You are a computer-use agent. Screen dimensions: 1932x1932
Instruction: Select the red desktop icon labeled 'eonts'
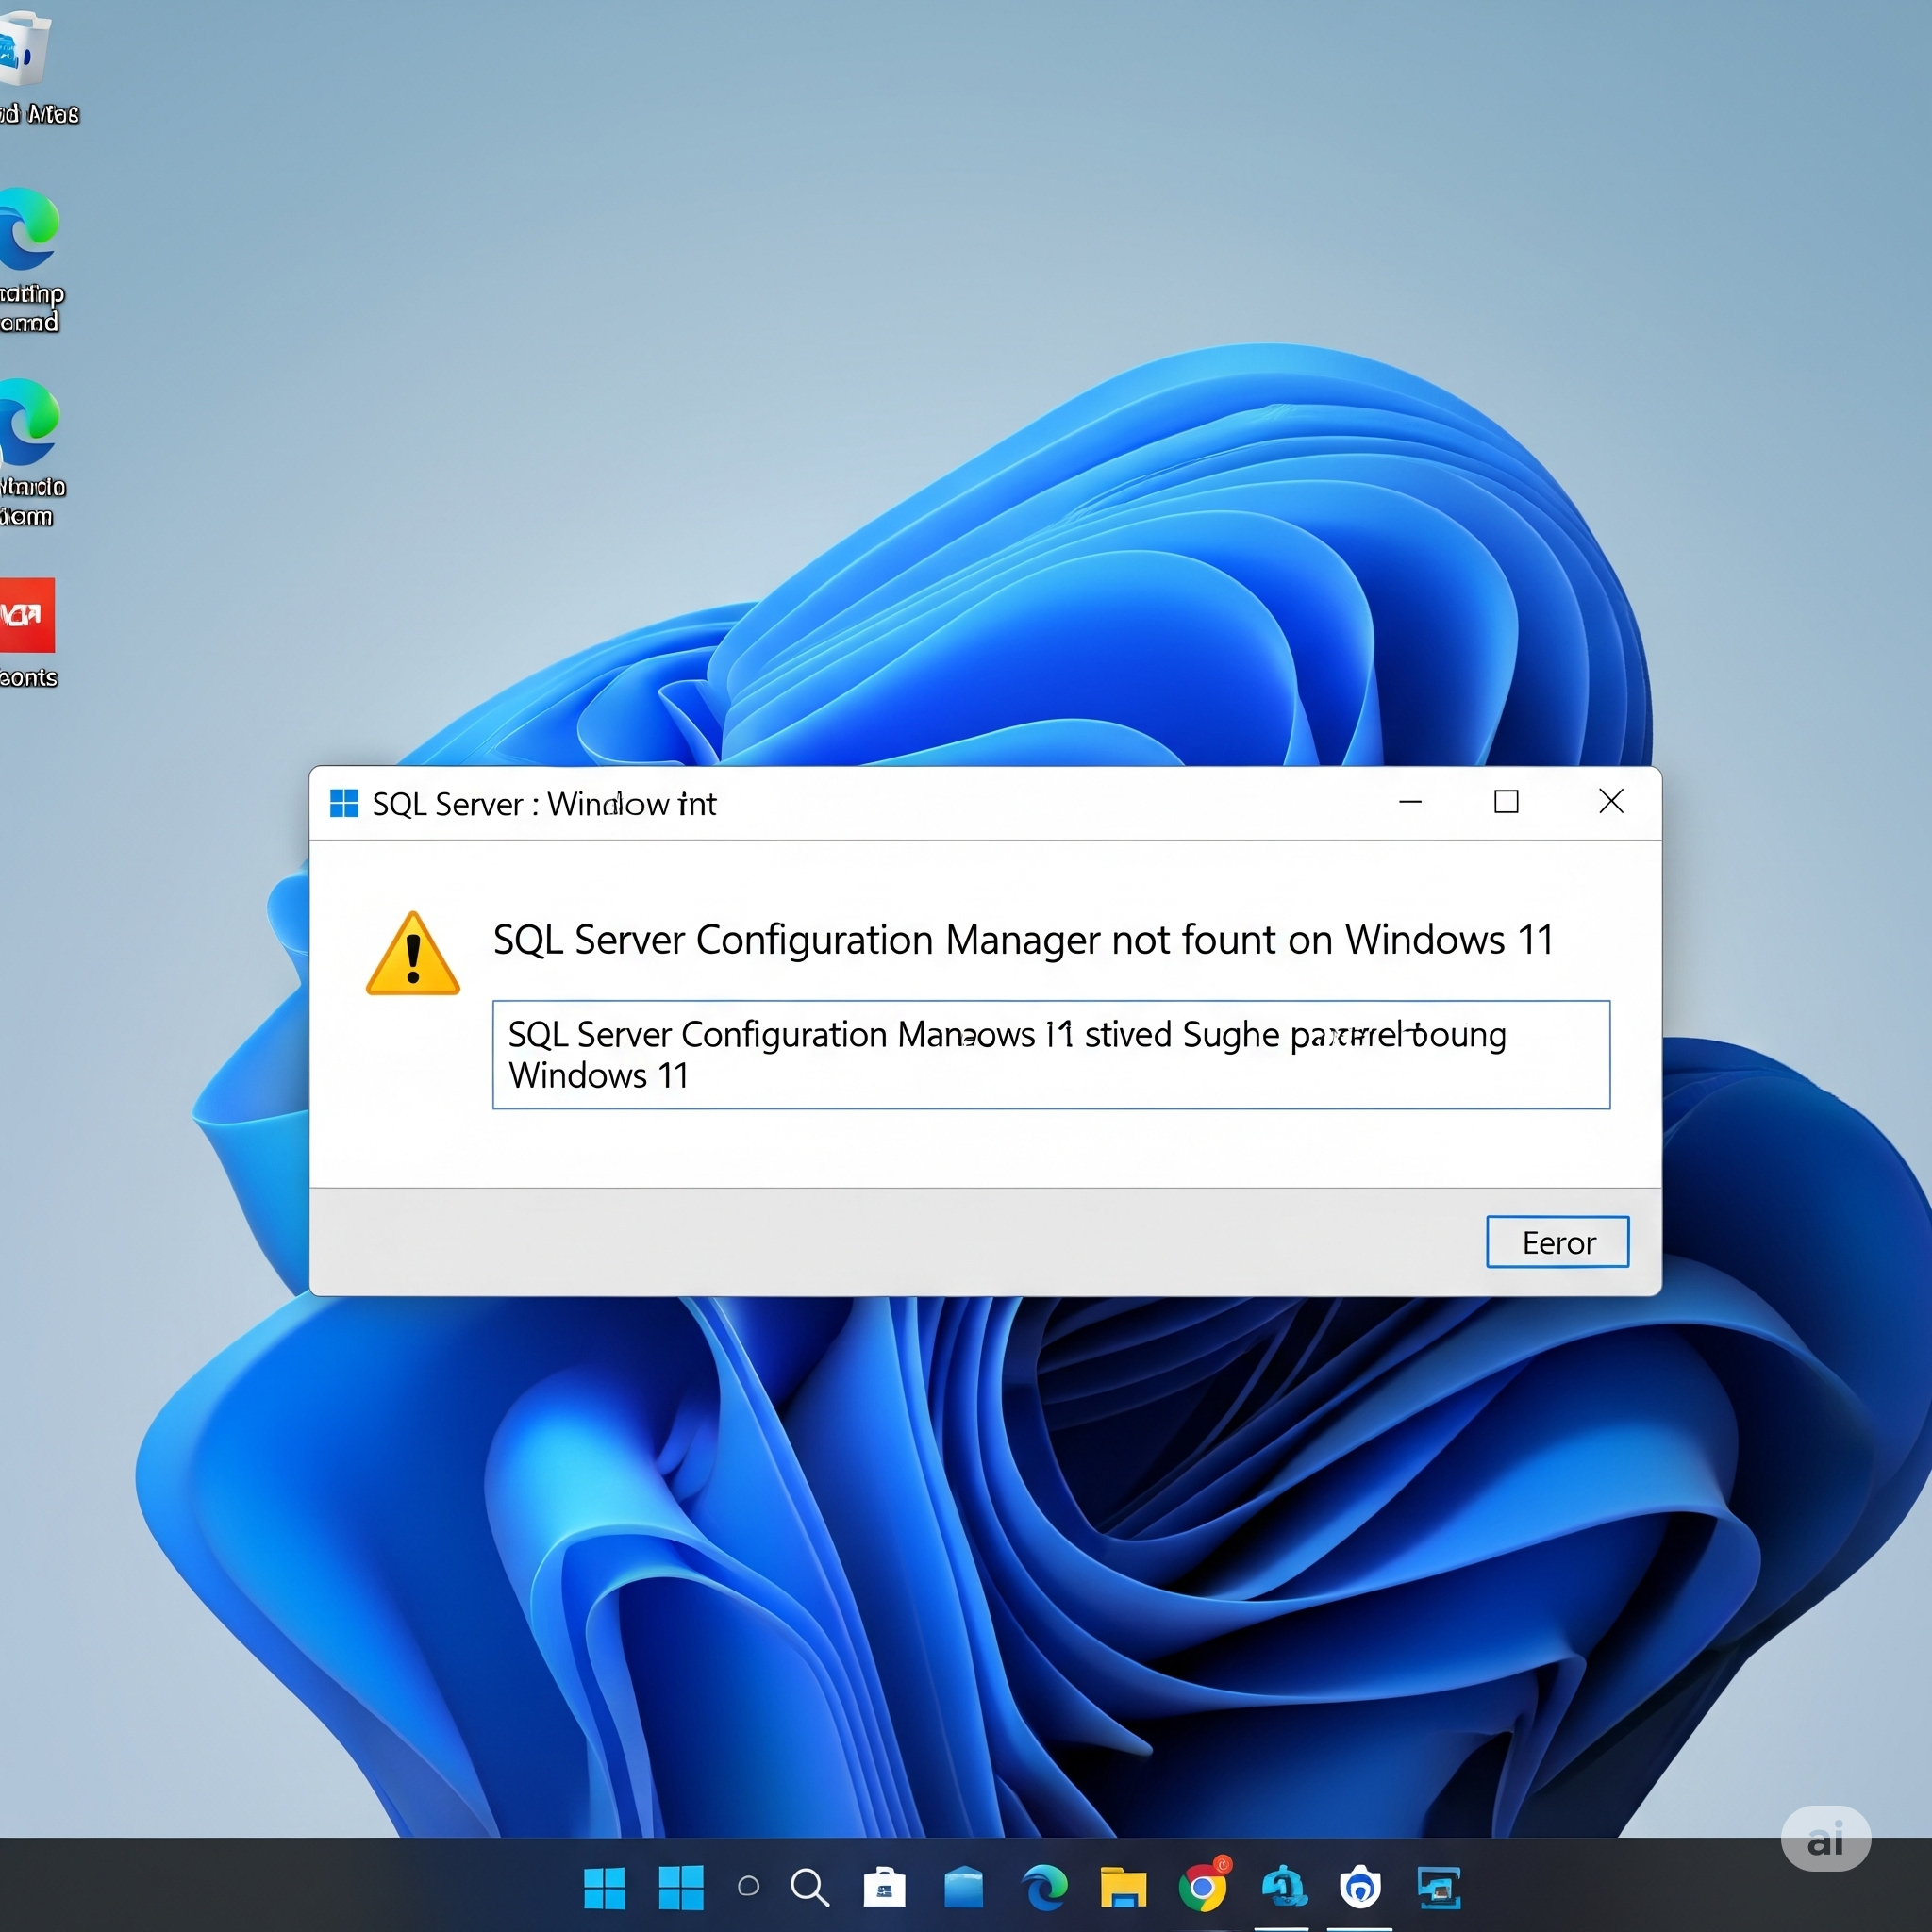[x=28, y=633]
